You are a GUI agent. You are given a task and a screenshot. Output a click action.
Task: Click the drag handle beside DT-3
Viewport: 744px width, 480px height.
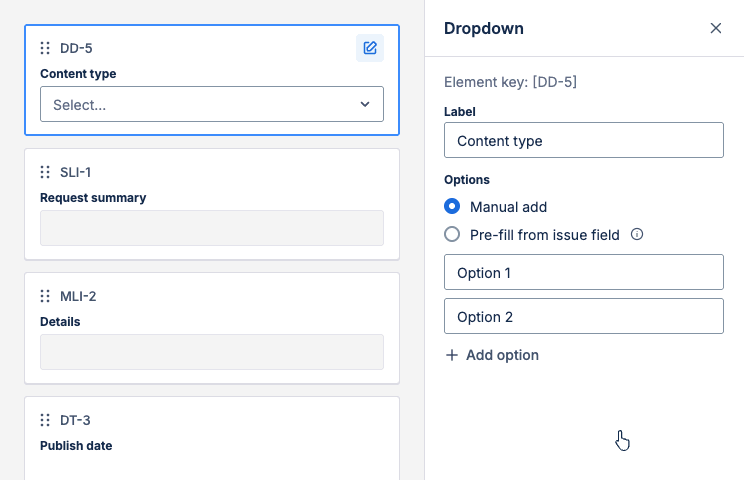click(x=45, y=420)
